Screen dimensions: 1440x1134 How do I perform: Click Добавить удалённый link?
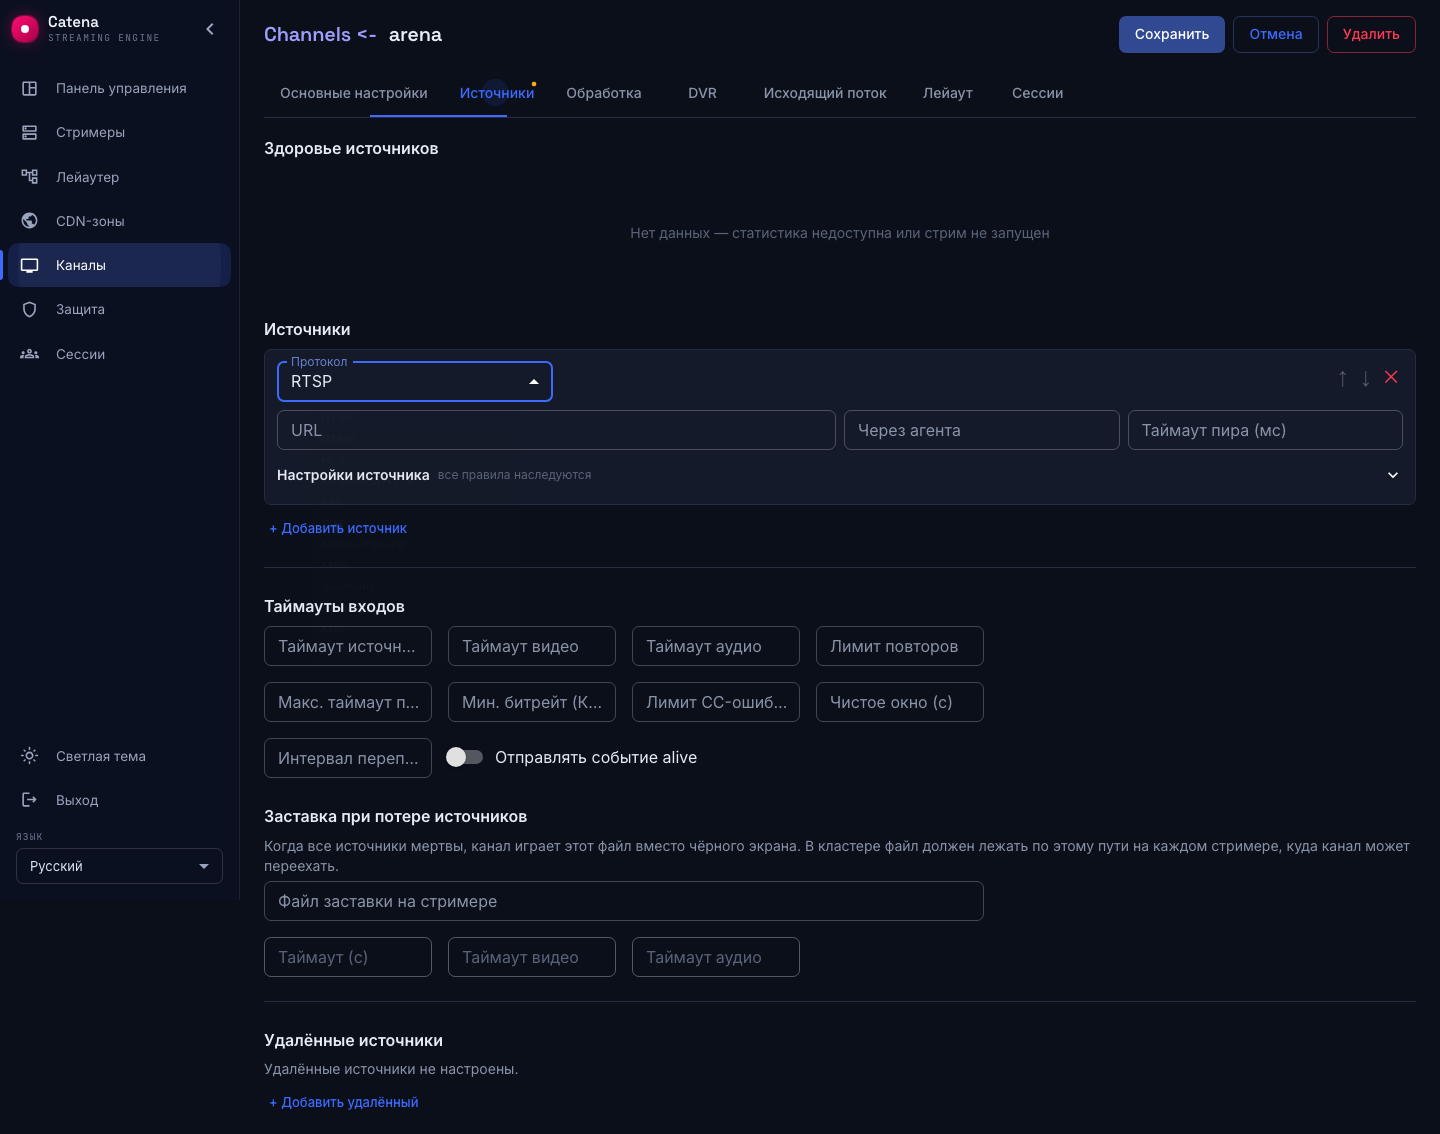344,1102
